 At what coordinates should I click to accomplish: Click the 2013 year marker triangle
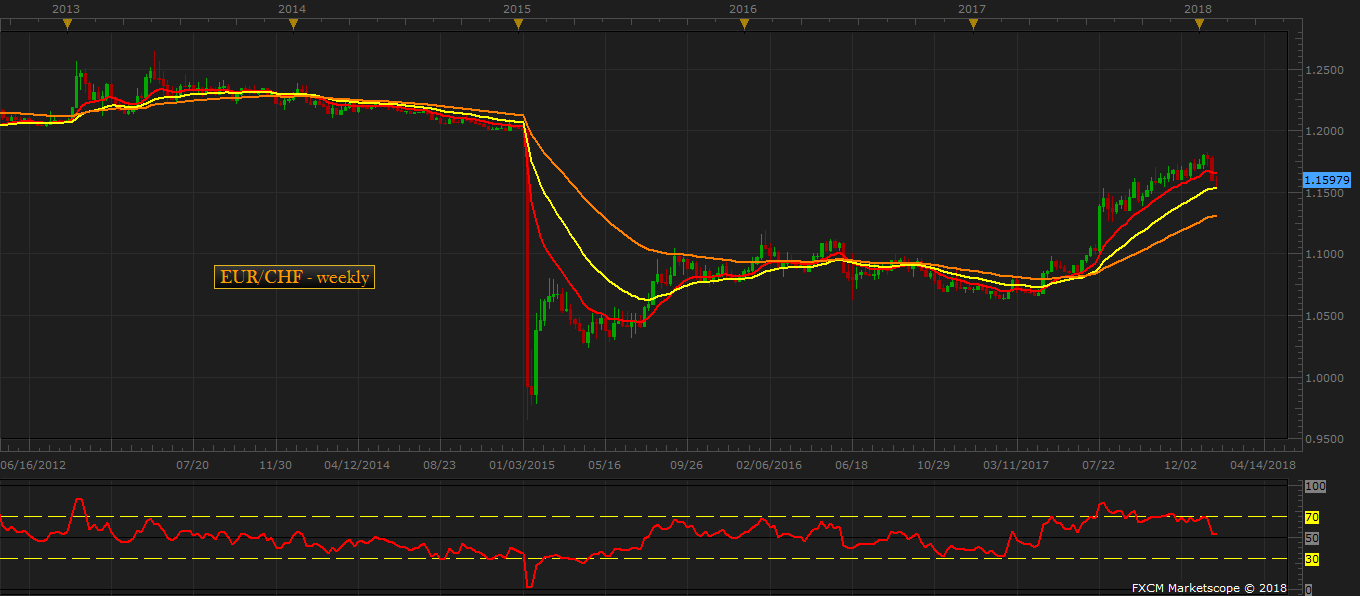click(67, 25)
